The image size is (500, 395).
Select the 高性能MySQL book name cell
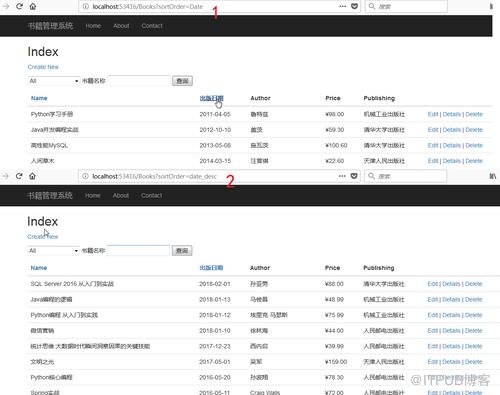49,145
